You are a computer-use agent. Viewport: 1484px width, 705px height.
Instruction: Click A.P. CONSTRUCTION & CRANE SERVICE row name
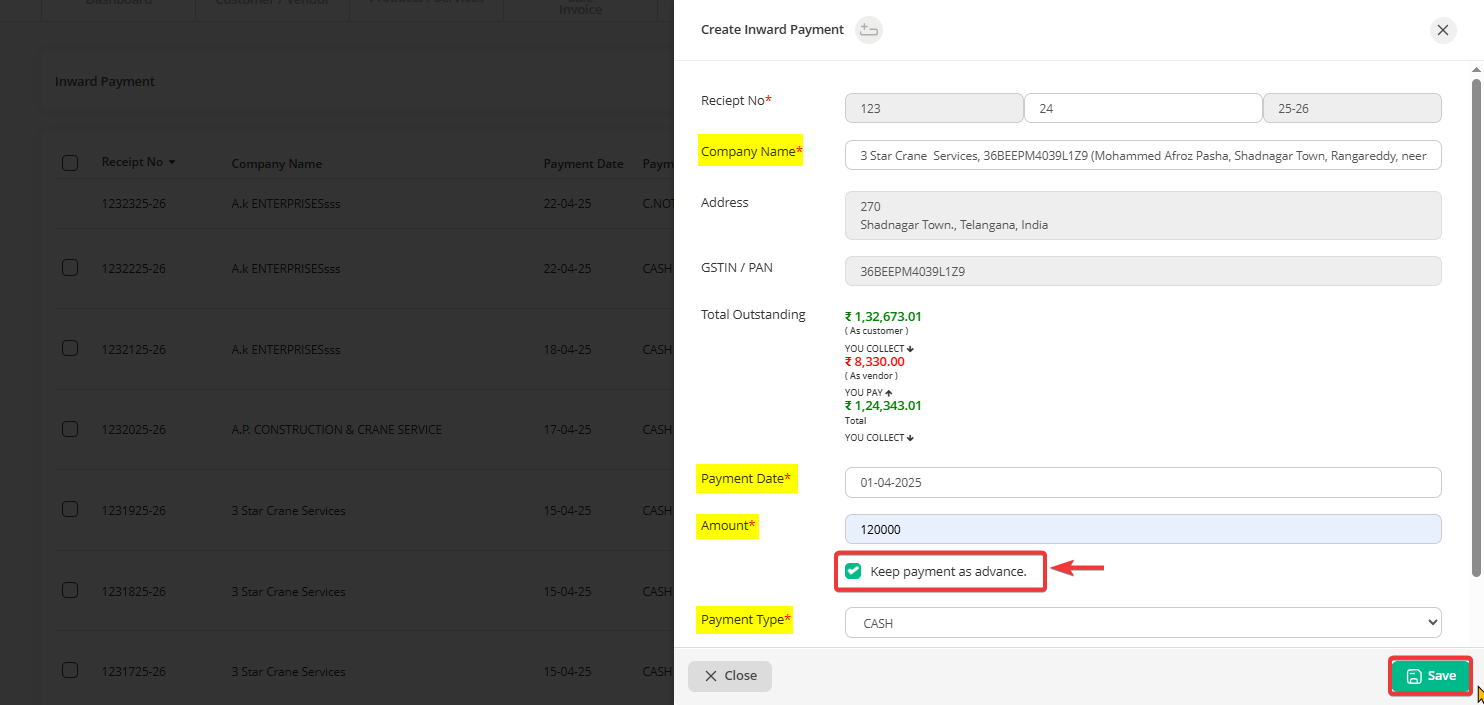click(337, 430)
